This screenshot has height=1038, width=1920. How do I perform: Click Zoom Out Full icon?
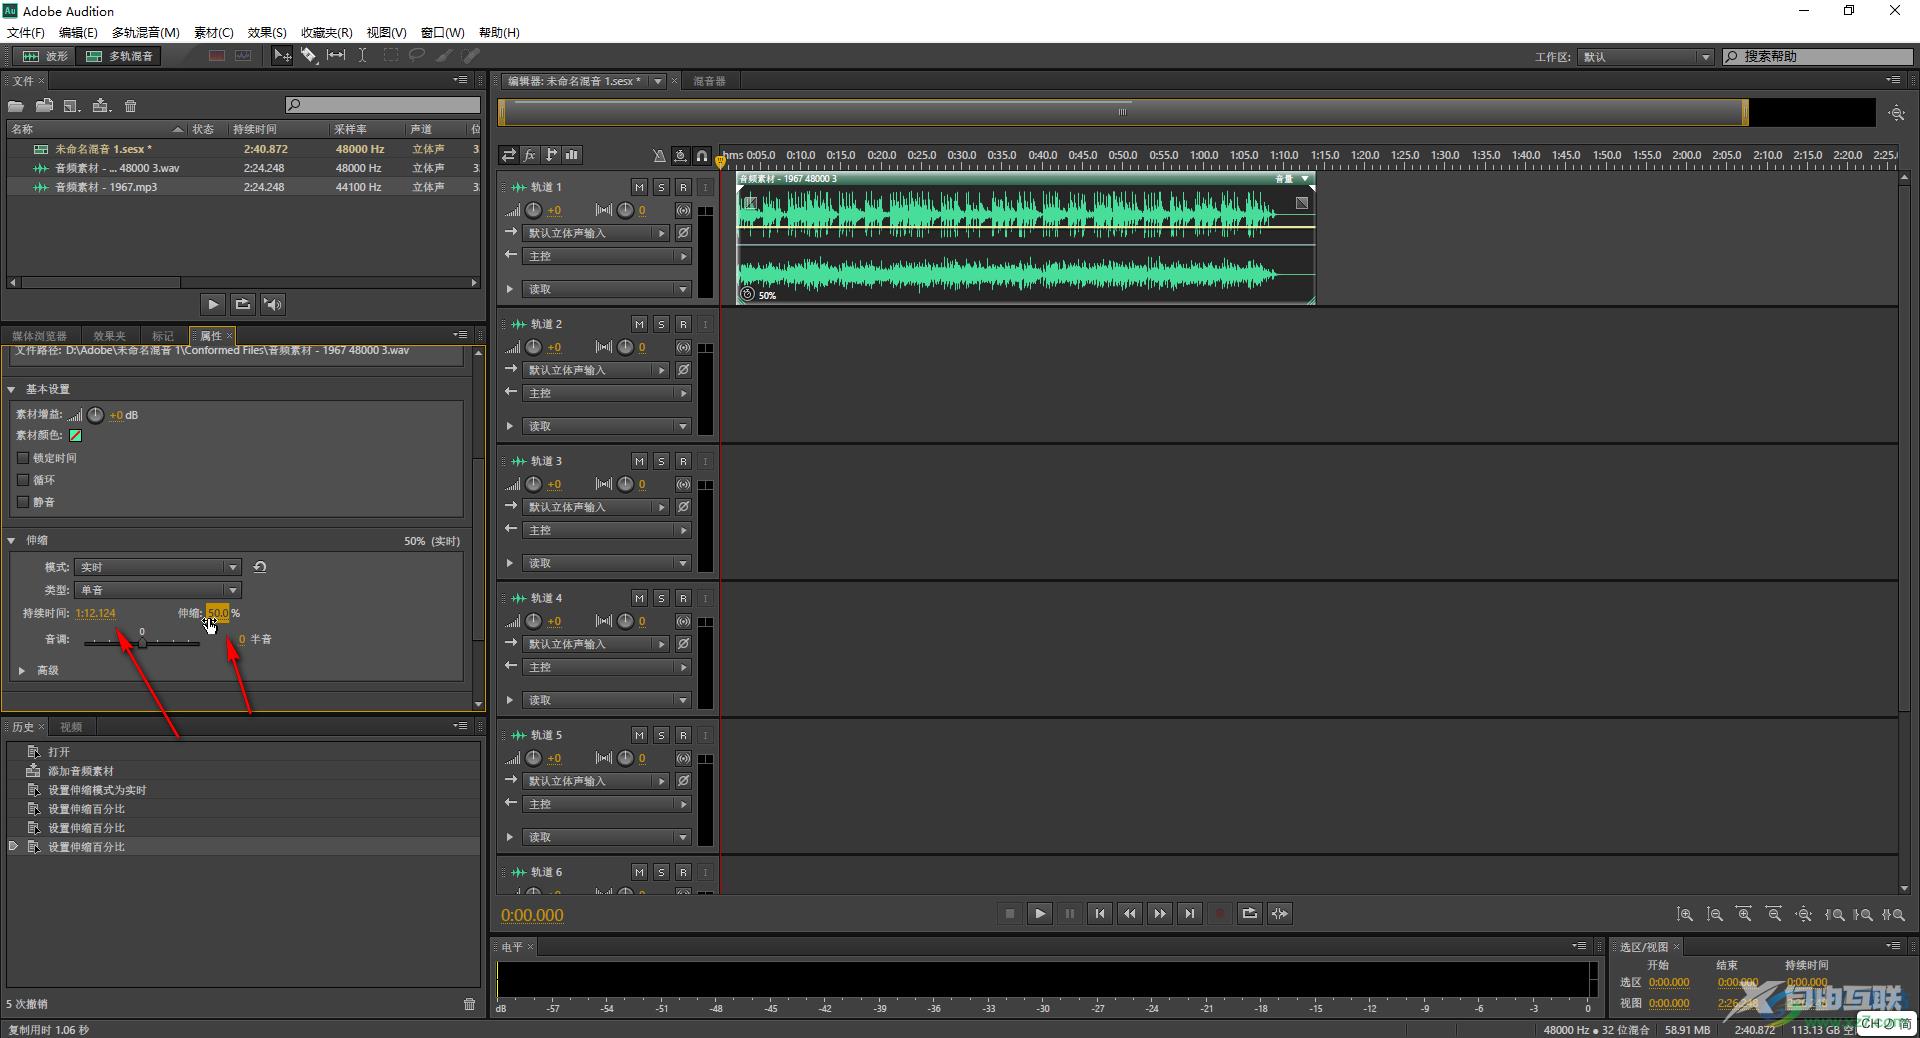pos(1804,914)
